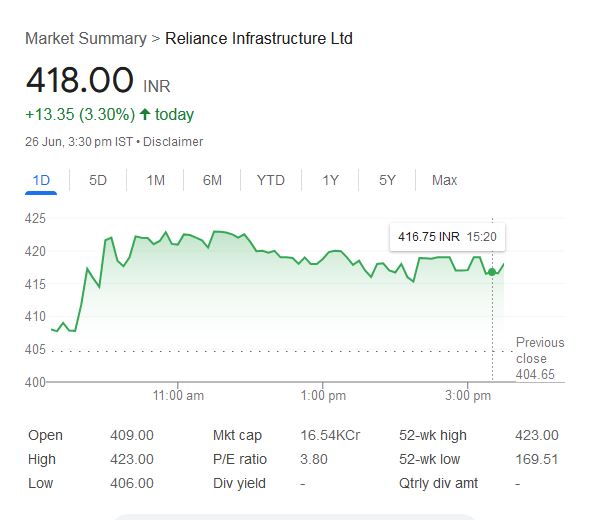
Task: Open the Disclaimer link
Action: 173,142
